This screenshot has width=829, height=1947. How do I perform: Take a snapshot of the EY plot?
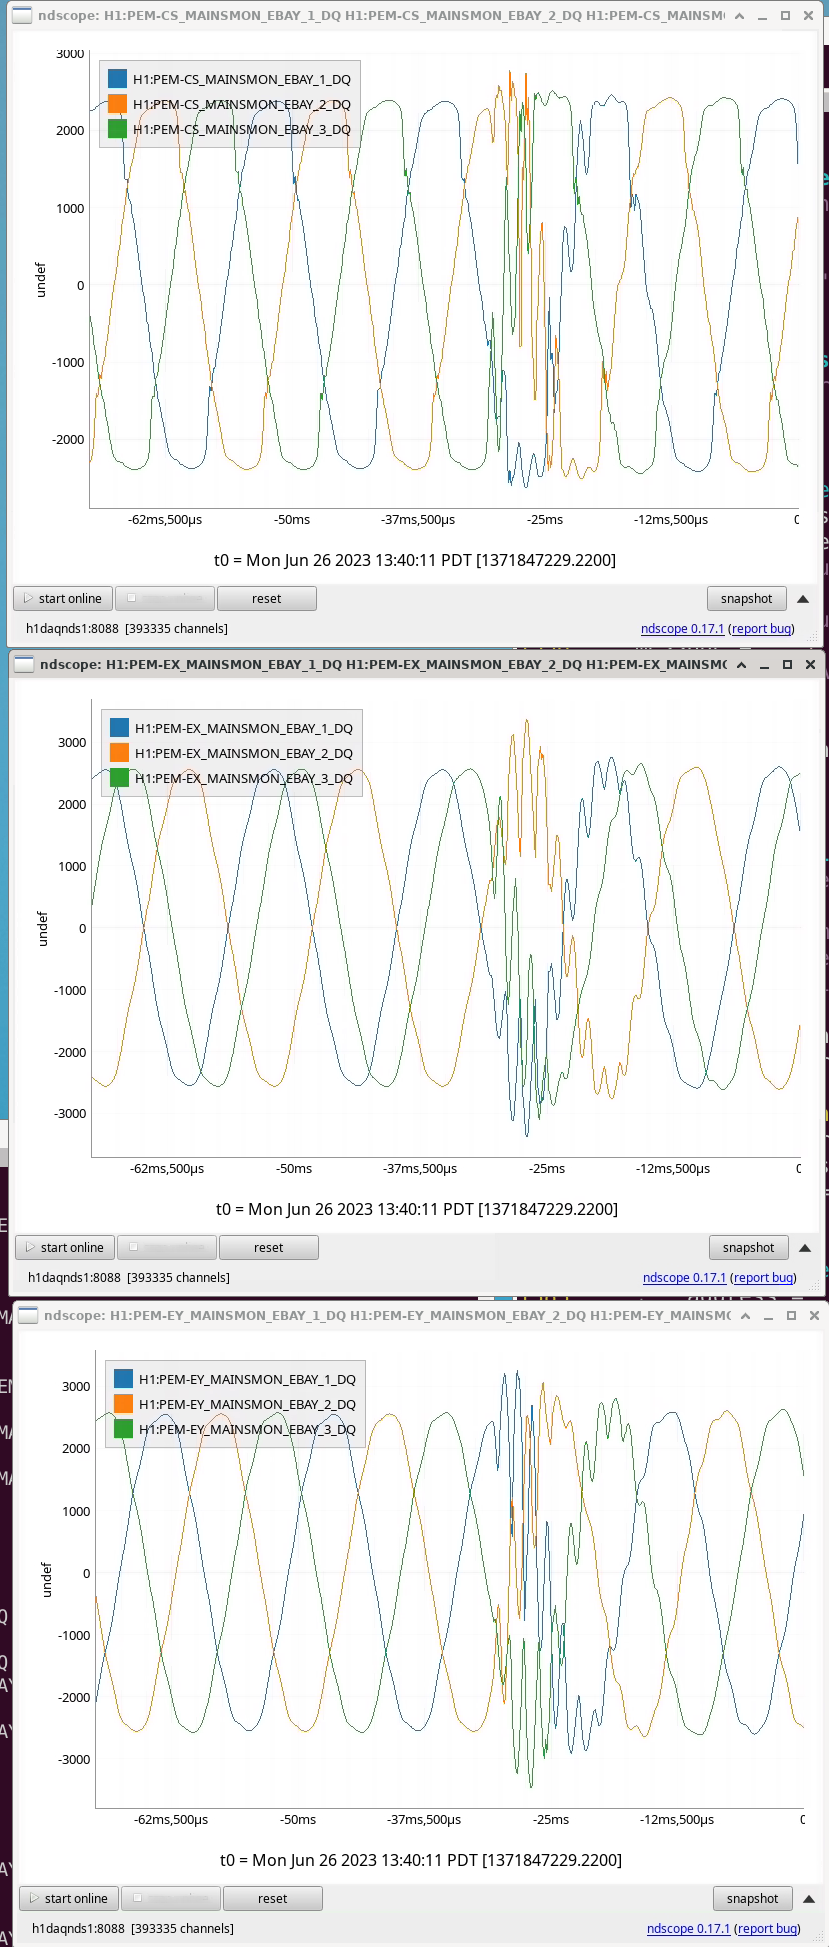tap(752, 1898)
